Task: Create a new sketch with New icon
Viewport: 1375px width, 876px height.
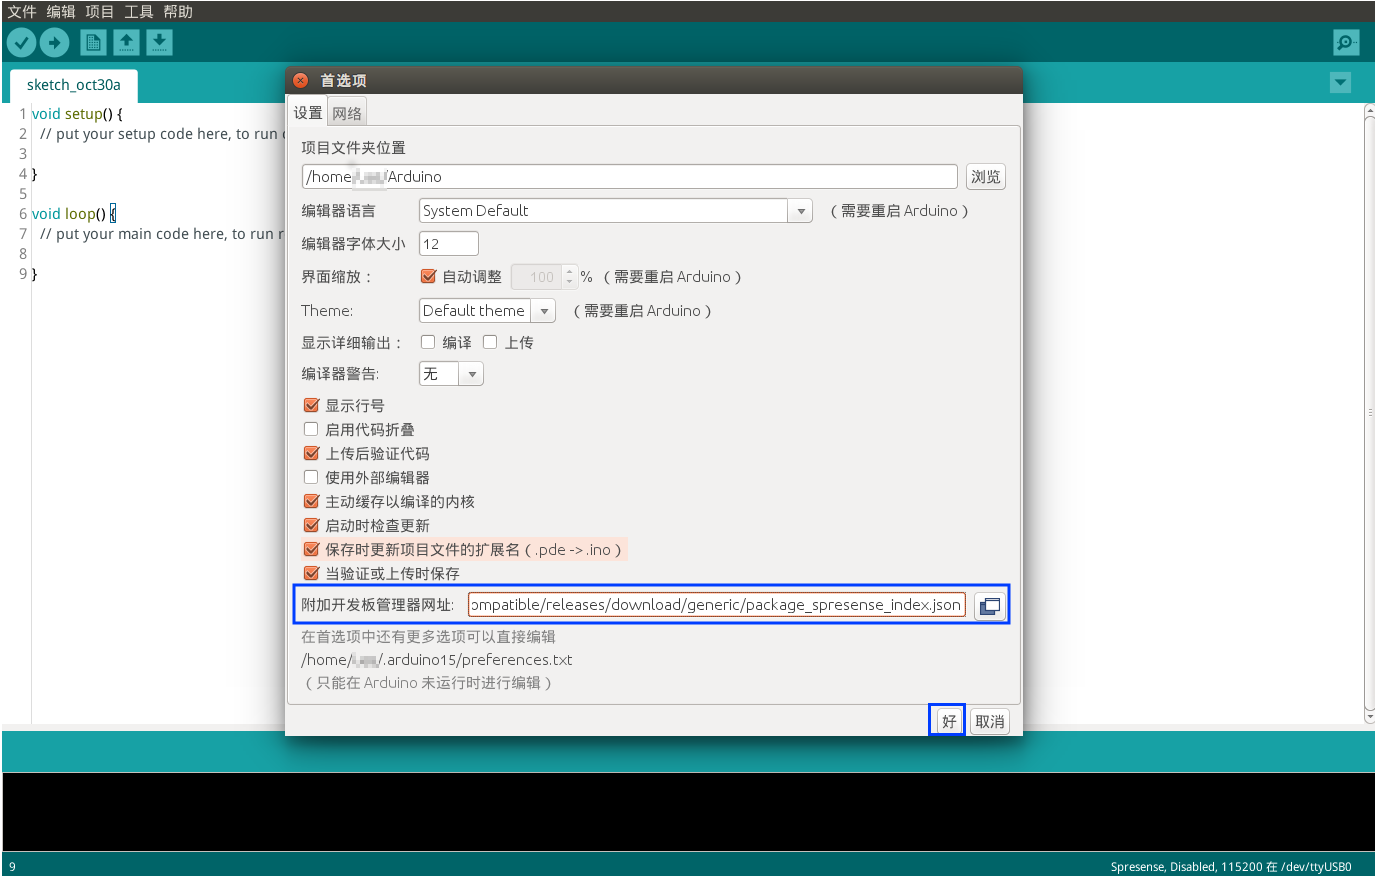Action: point(93,42)
